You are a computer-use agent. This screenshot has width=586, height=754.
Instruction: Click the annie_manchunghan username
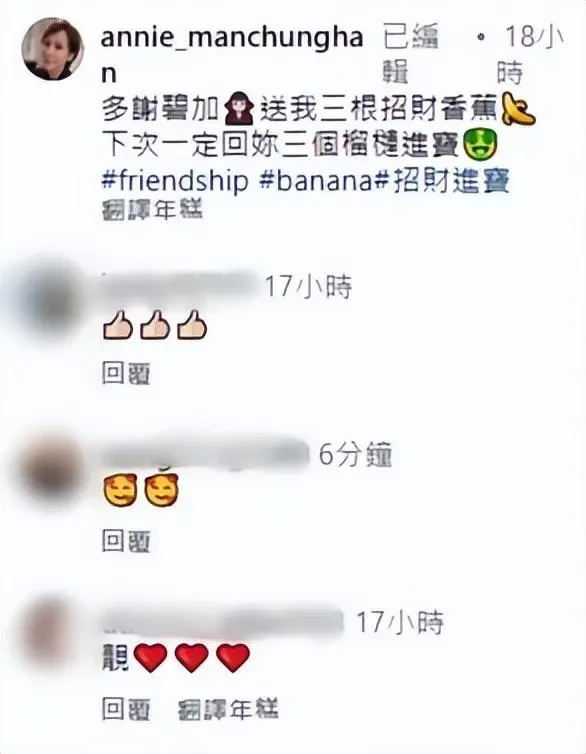(x=232, y=53)
